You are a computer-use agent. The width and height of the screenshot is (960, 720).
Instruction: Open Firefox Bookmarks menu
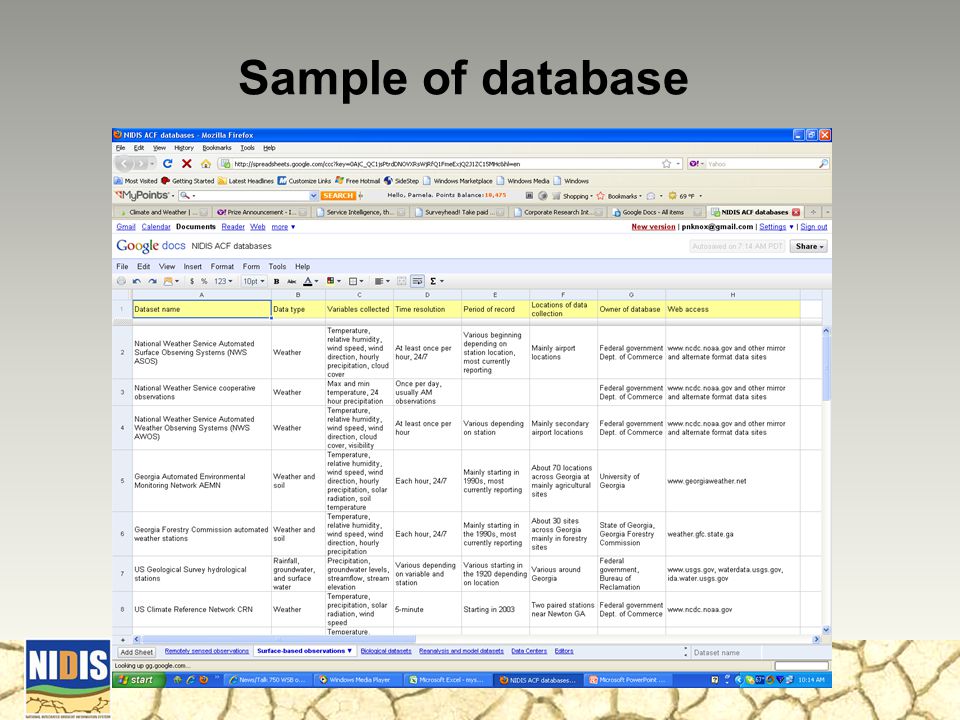pos(217,148)
